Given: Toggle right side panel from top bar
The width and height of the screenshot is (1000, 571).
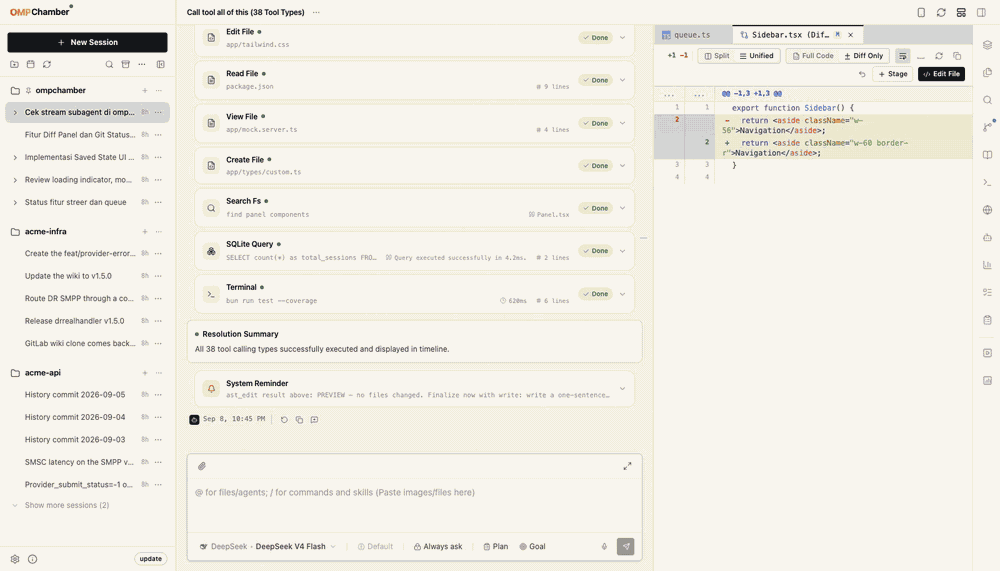Looking at the screenshot, I should click(982, 12).
